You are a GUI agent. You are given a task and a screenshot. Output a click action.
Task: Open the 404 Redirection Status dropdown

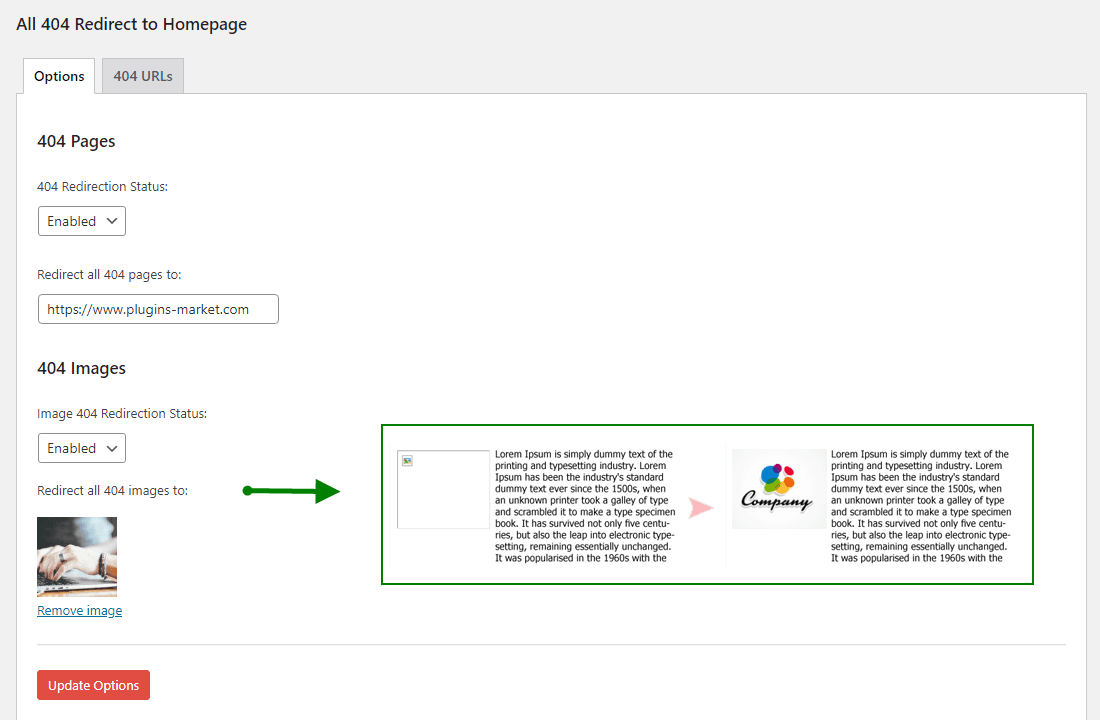[x=81, y=220]
